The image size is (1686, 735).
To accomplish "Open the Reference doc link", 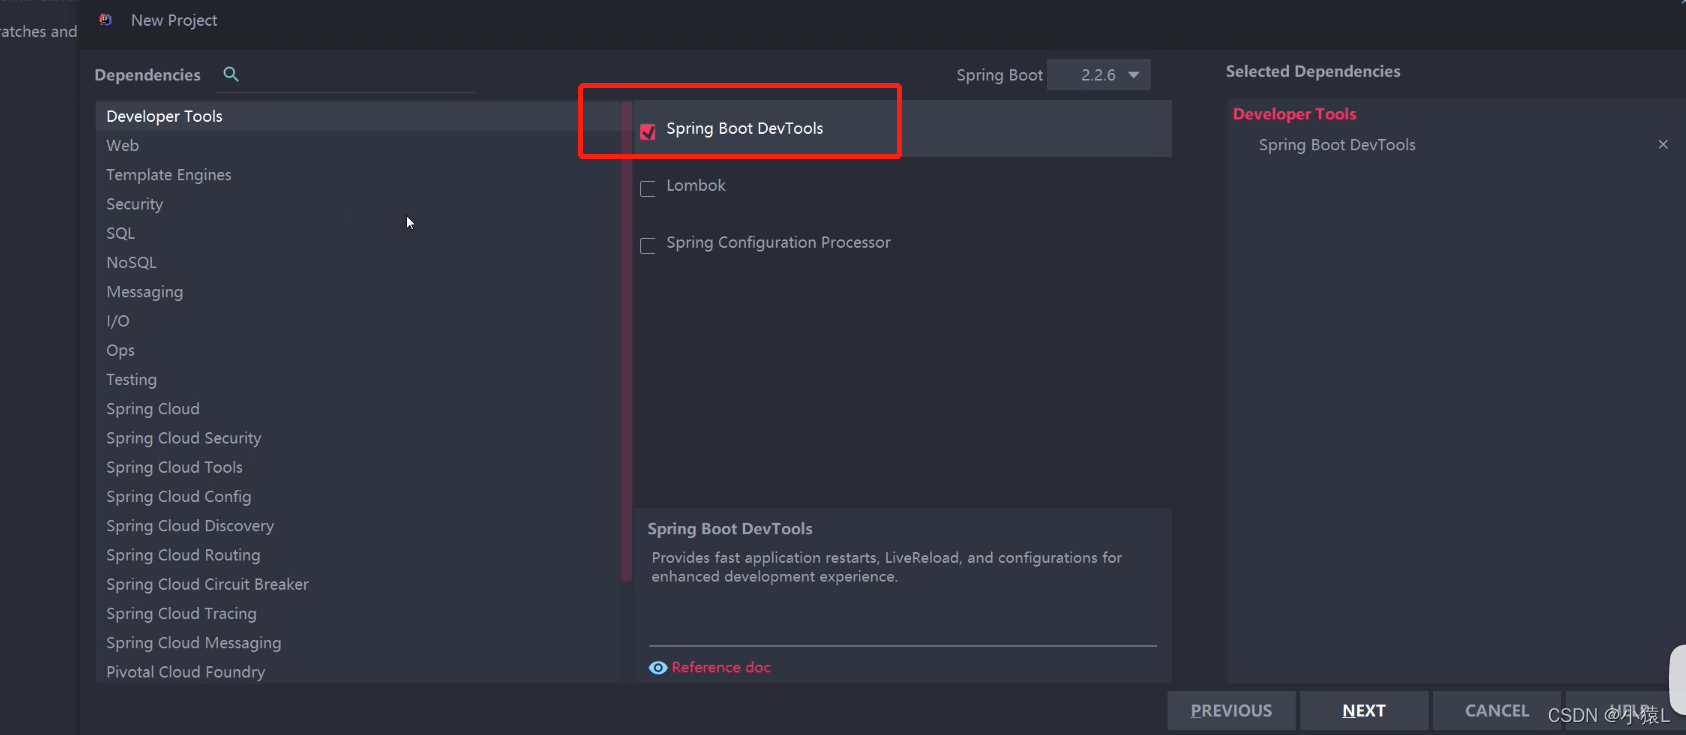I will click(721, 668).
